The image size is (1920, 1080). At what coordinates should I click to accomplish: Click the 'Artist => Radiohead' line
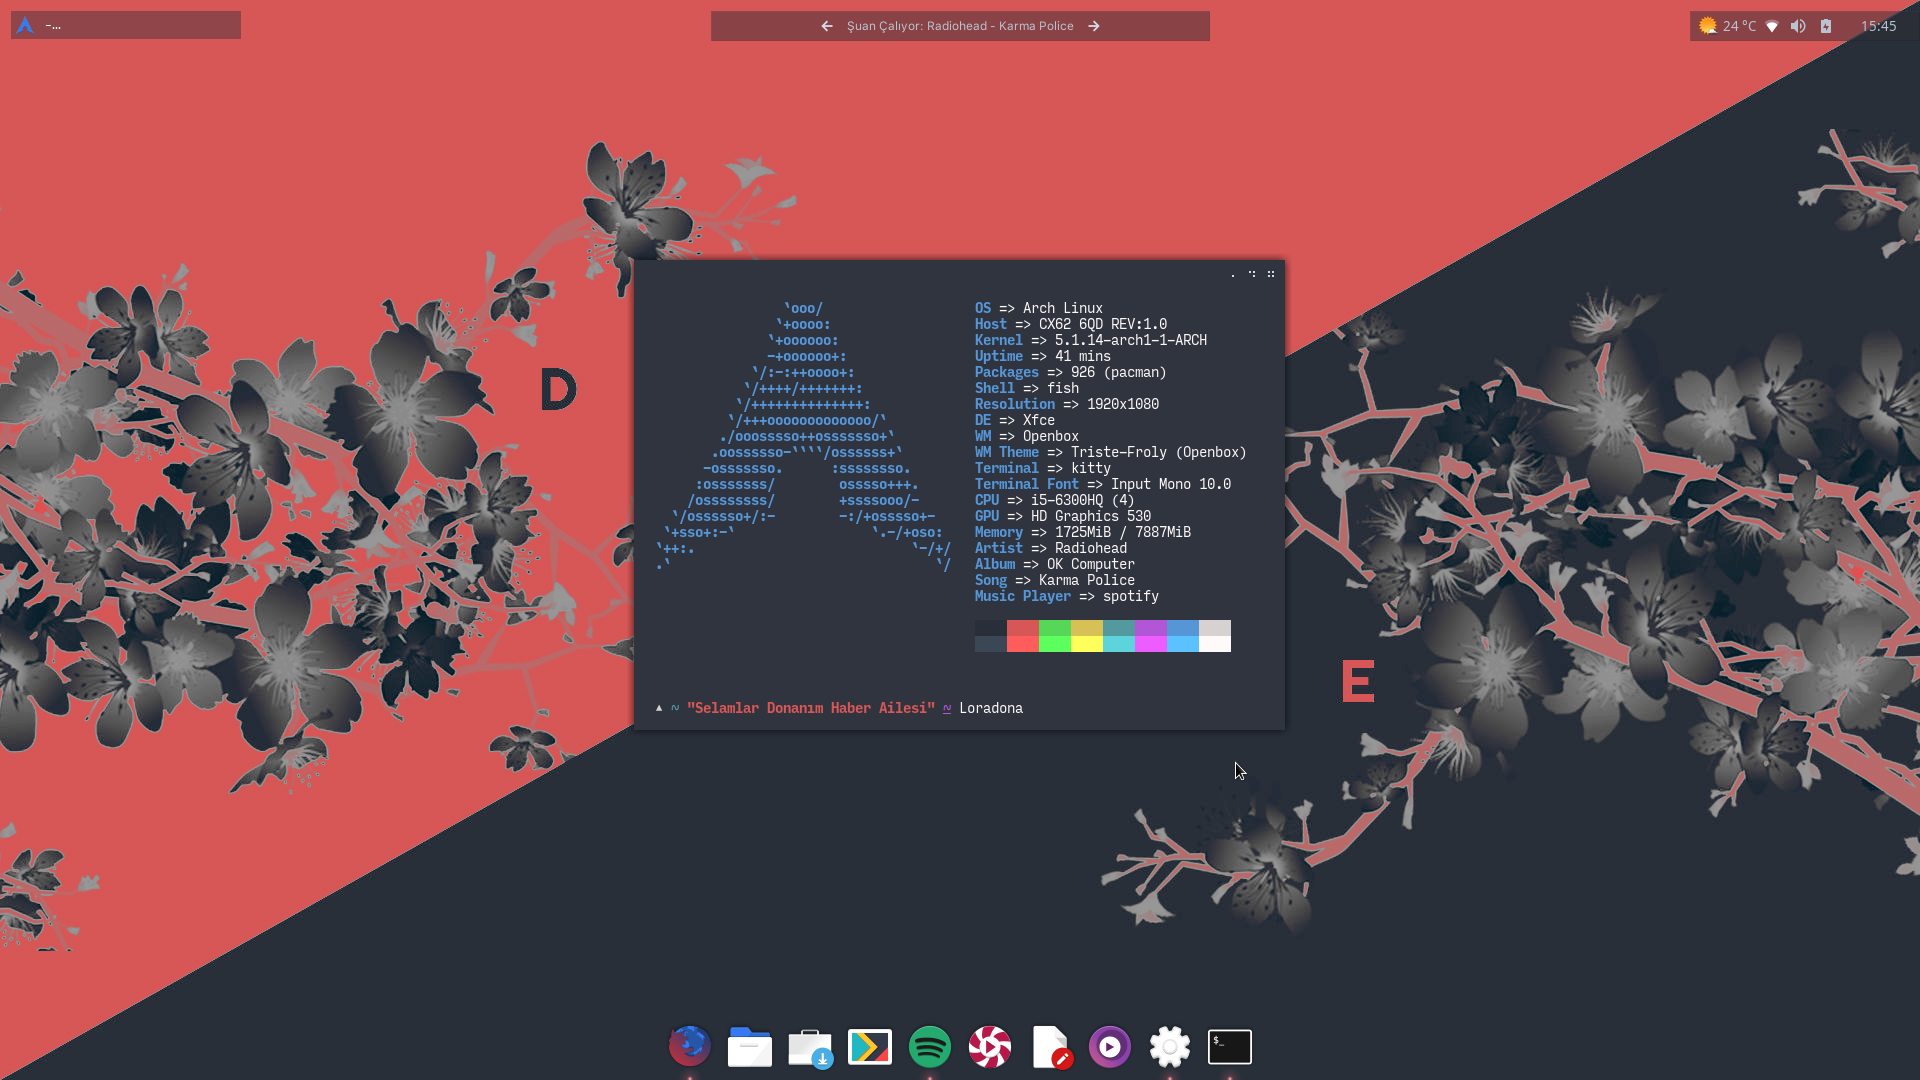[1051, 548]
